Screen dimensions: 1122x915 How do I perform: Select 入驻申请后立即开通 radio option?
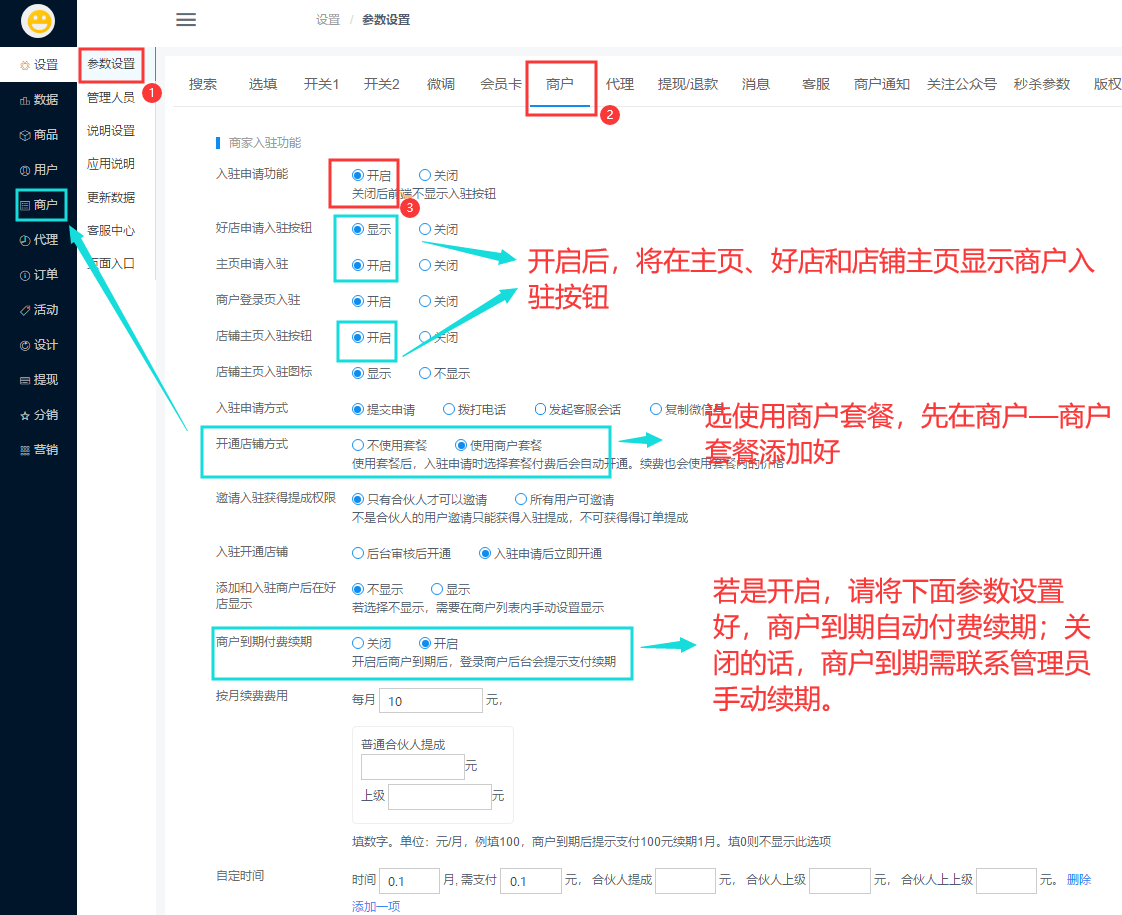click(x=485, y=554)
